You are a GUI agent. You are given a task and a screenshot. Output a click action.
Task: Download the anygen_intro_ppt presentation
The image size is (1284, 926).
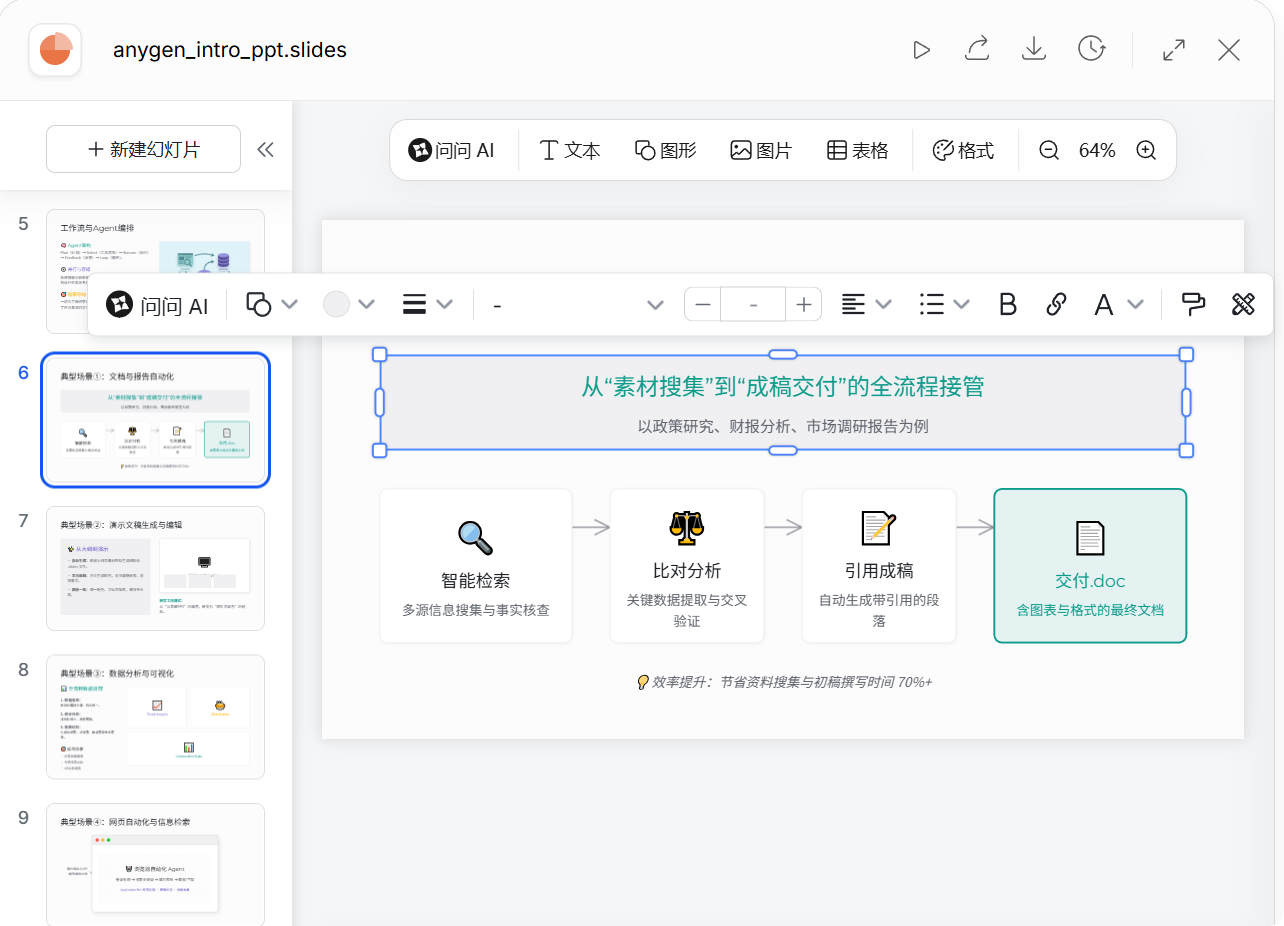point(1034,49)
